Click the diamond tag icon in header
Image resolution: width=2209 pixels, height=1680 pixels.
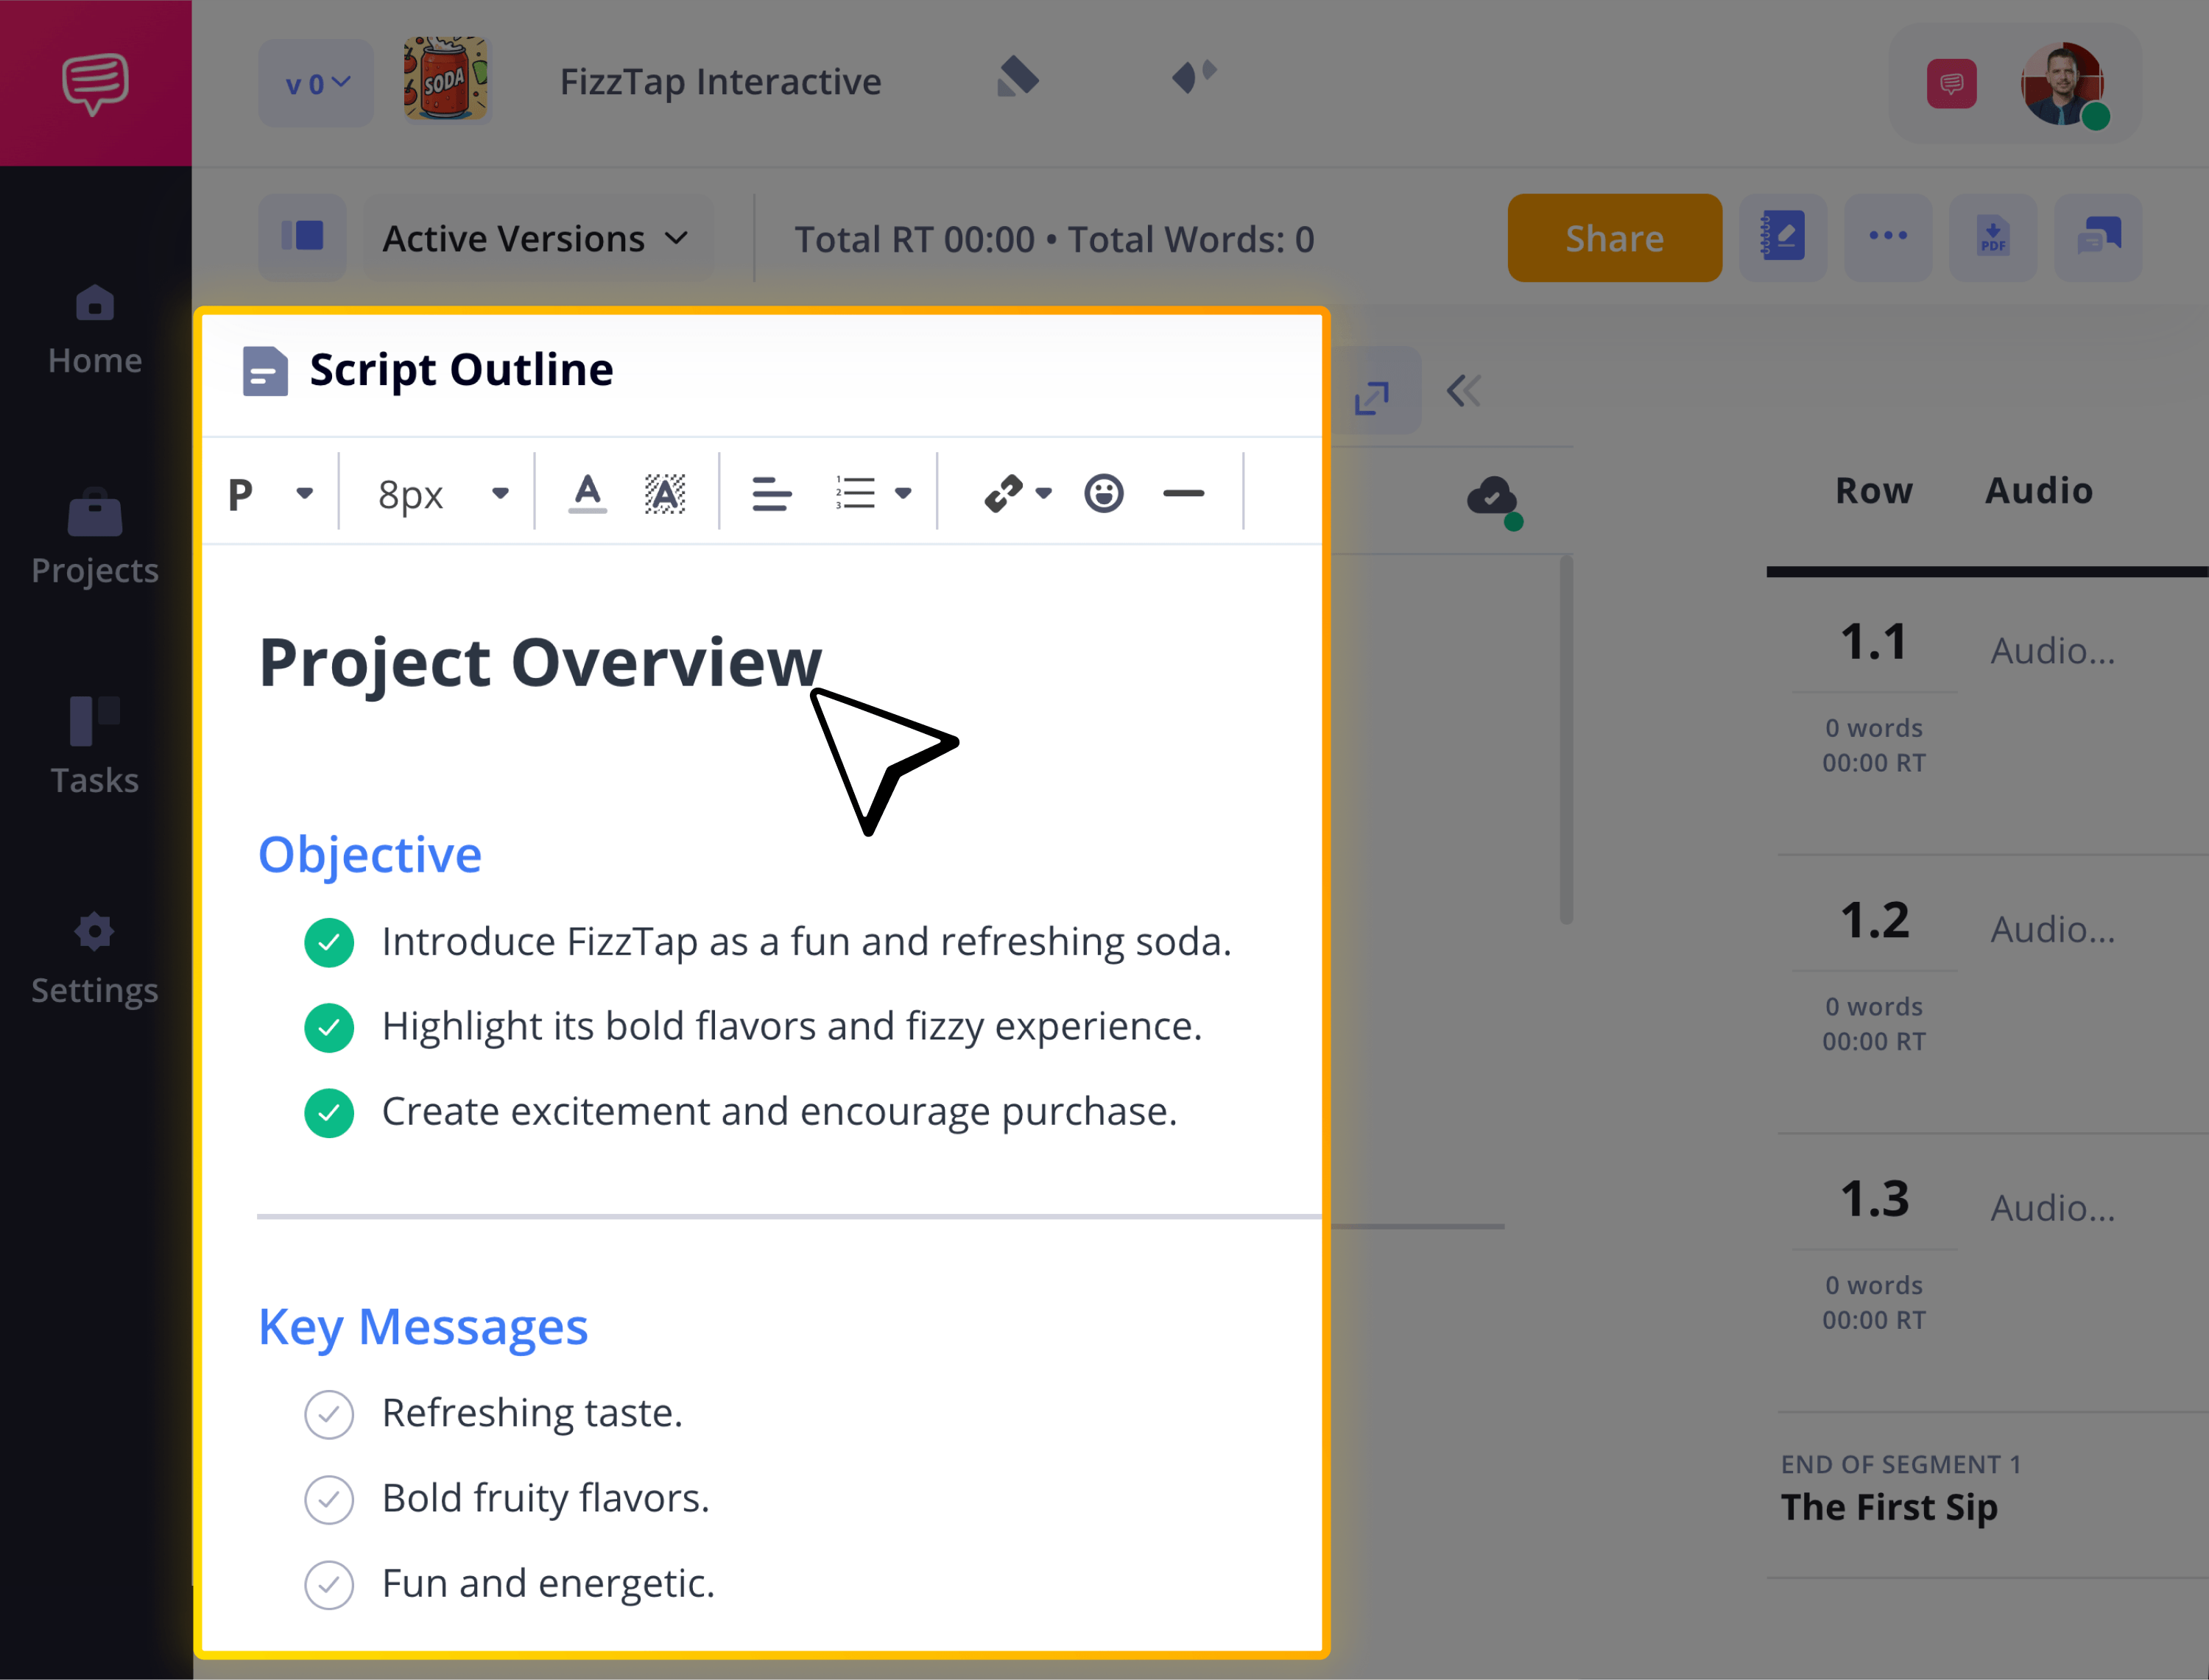[x=1018, y=77]
